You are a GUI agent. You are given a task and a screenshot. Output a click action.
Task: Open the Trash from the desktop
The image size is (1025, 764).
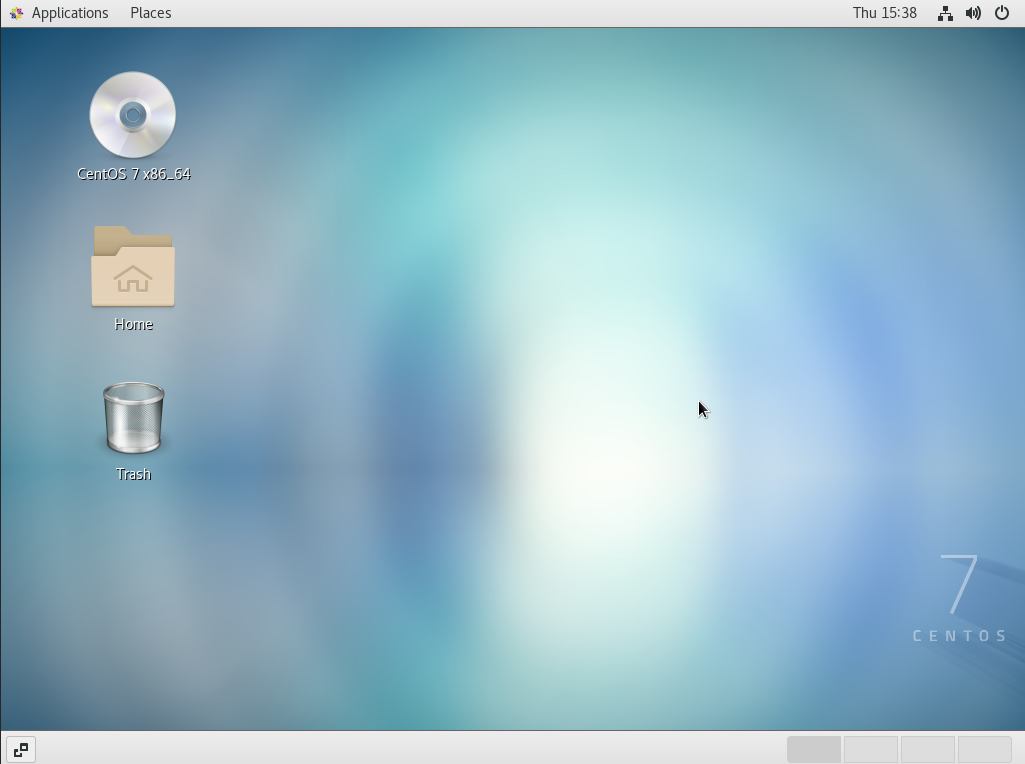coord(133,417)
